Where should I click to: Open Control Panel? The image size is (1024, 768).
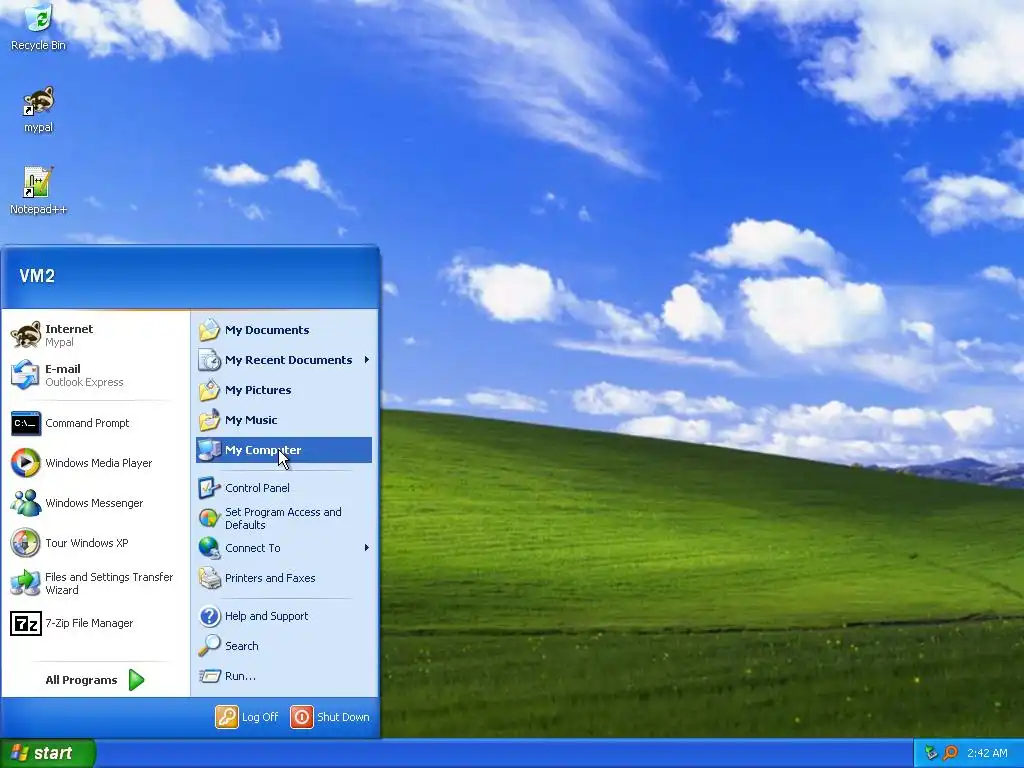(x=284, y=488)
